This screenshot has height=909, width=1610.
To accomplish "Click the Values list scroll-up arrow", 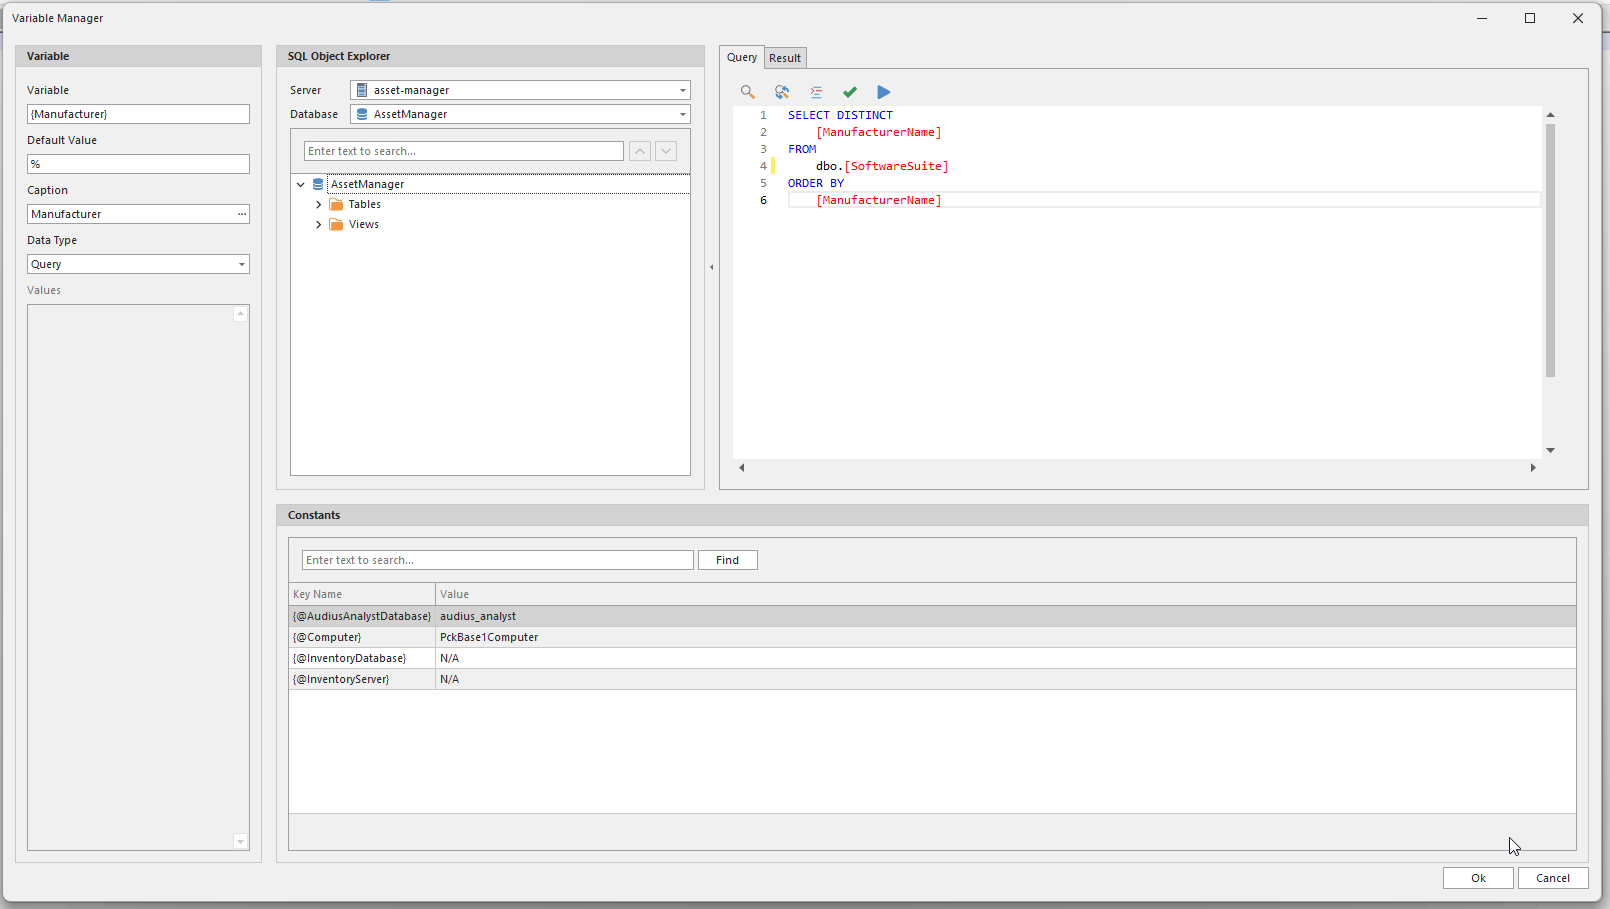I will pos(240,314).
